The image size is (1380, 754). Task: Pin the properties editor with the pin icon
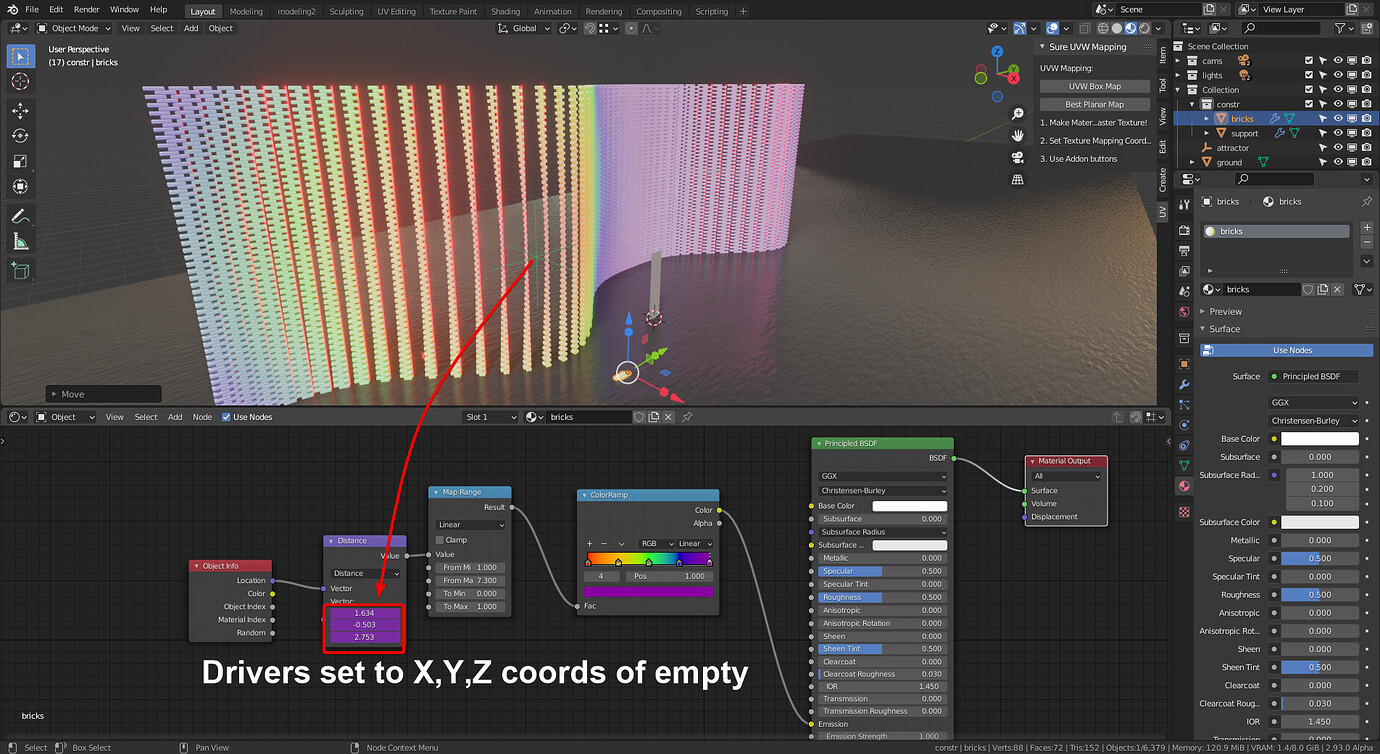pos(1366,201)
